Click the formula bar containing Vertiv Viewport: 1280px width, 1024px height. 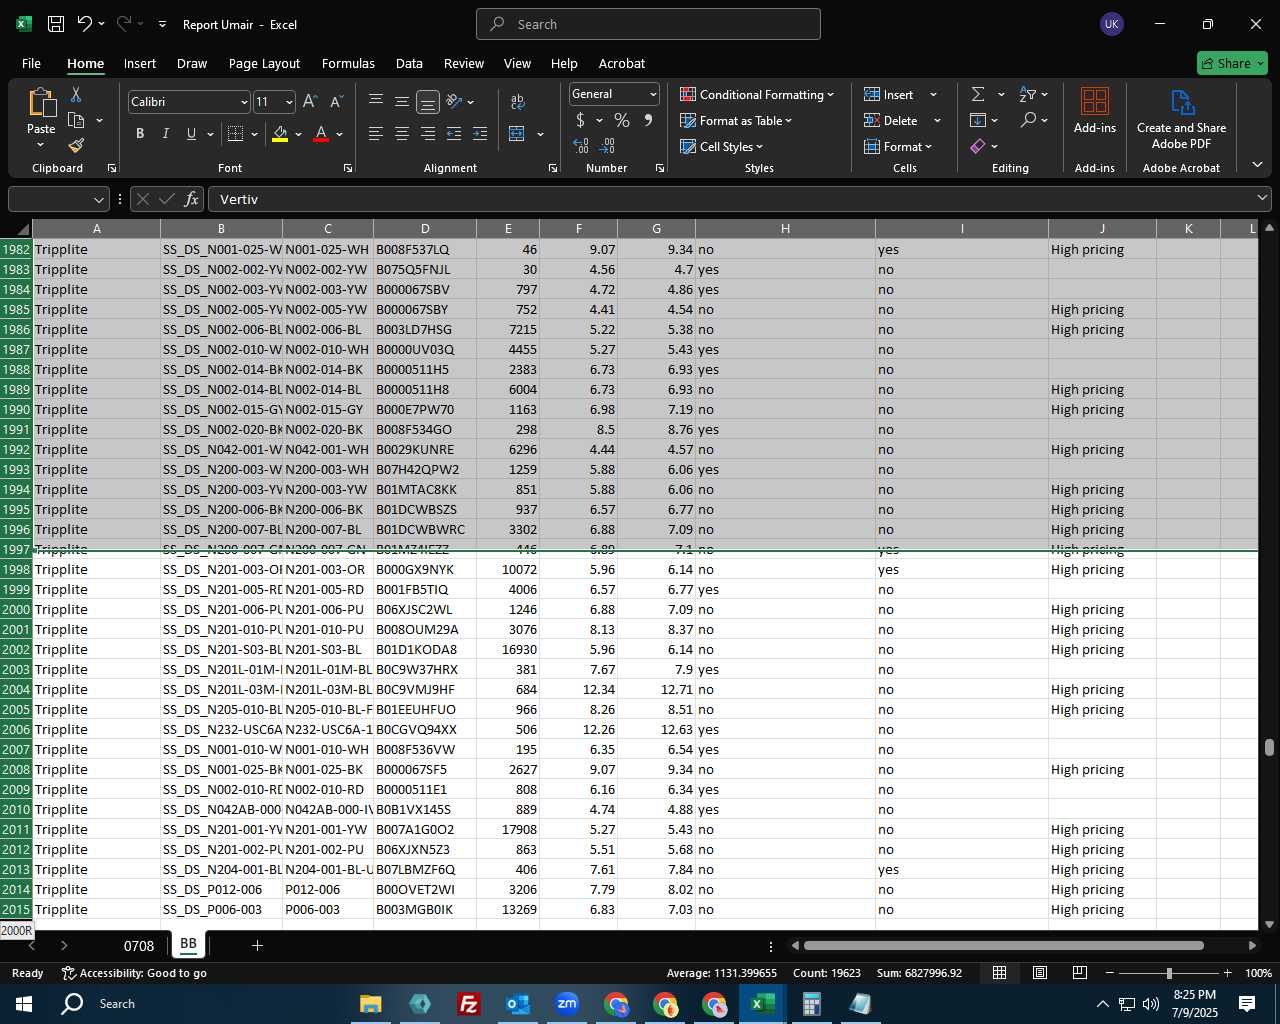[740, 199]
